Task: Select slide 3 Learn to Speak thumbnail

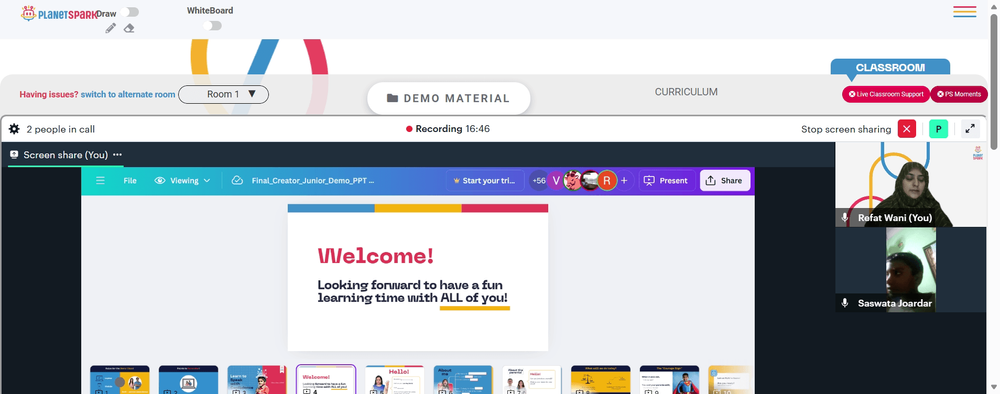Action: [257, 380]
